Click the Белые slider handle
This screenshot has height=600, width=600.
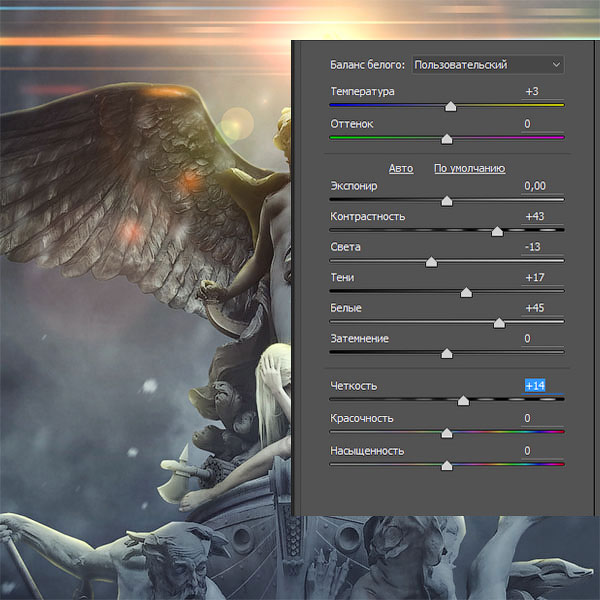click(x=499, y=323)
